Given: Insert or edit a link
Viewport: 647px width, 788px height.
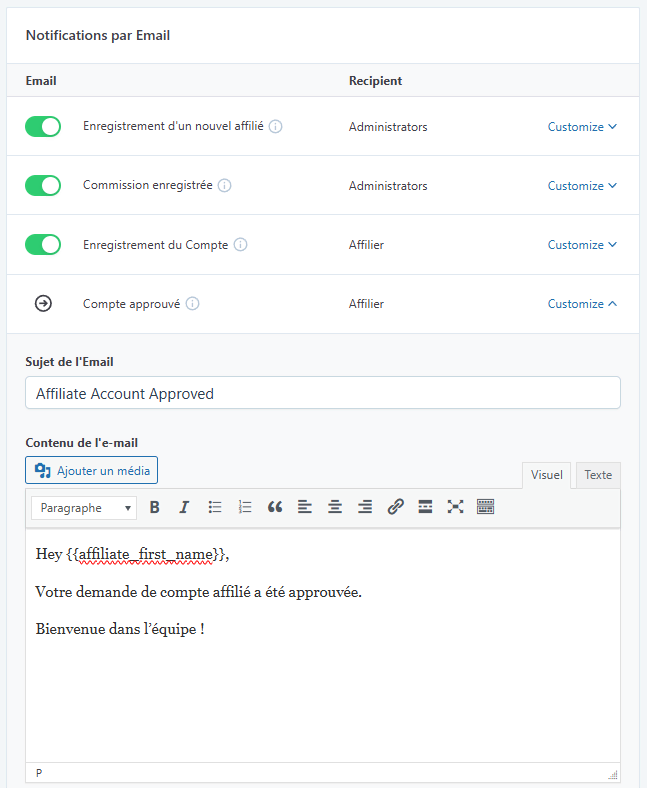Looking at the screenshot, I should (395, 507).
